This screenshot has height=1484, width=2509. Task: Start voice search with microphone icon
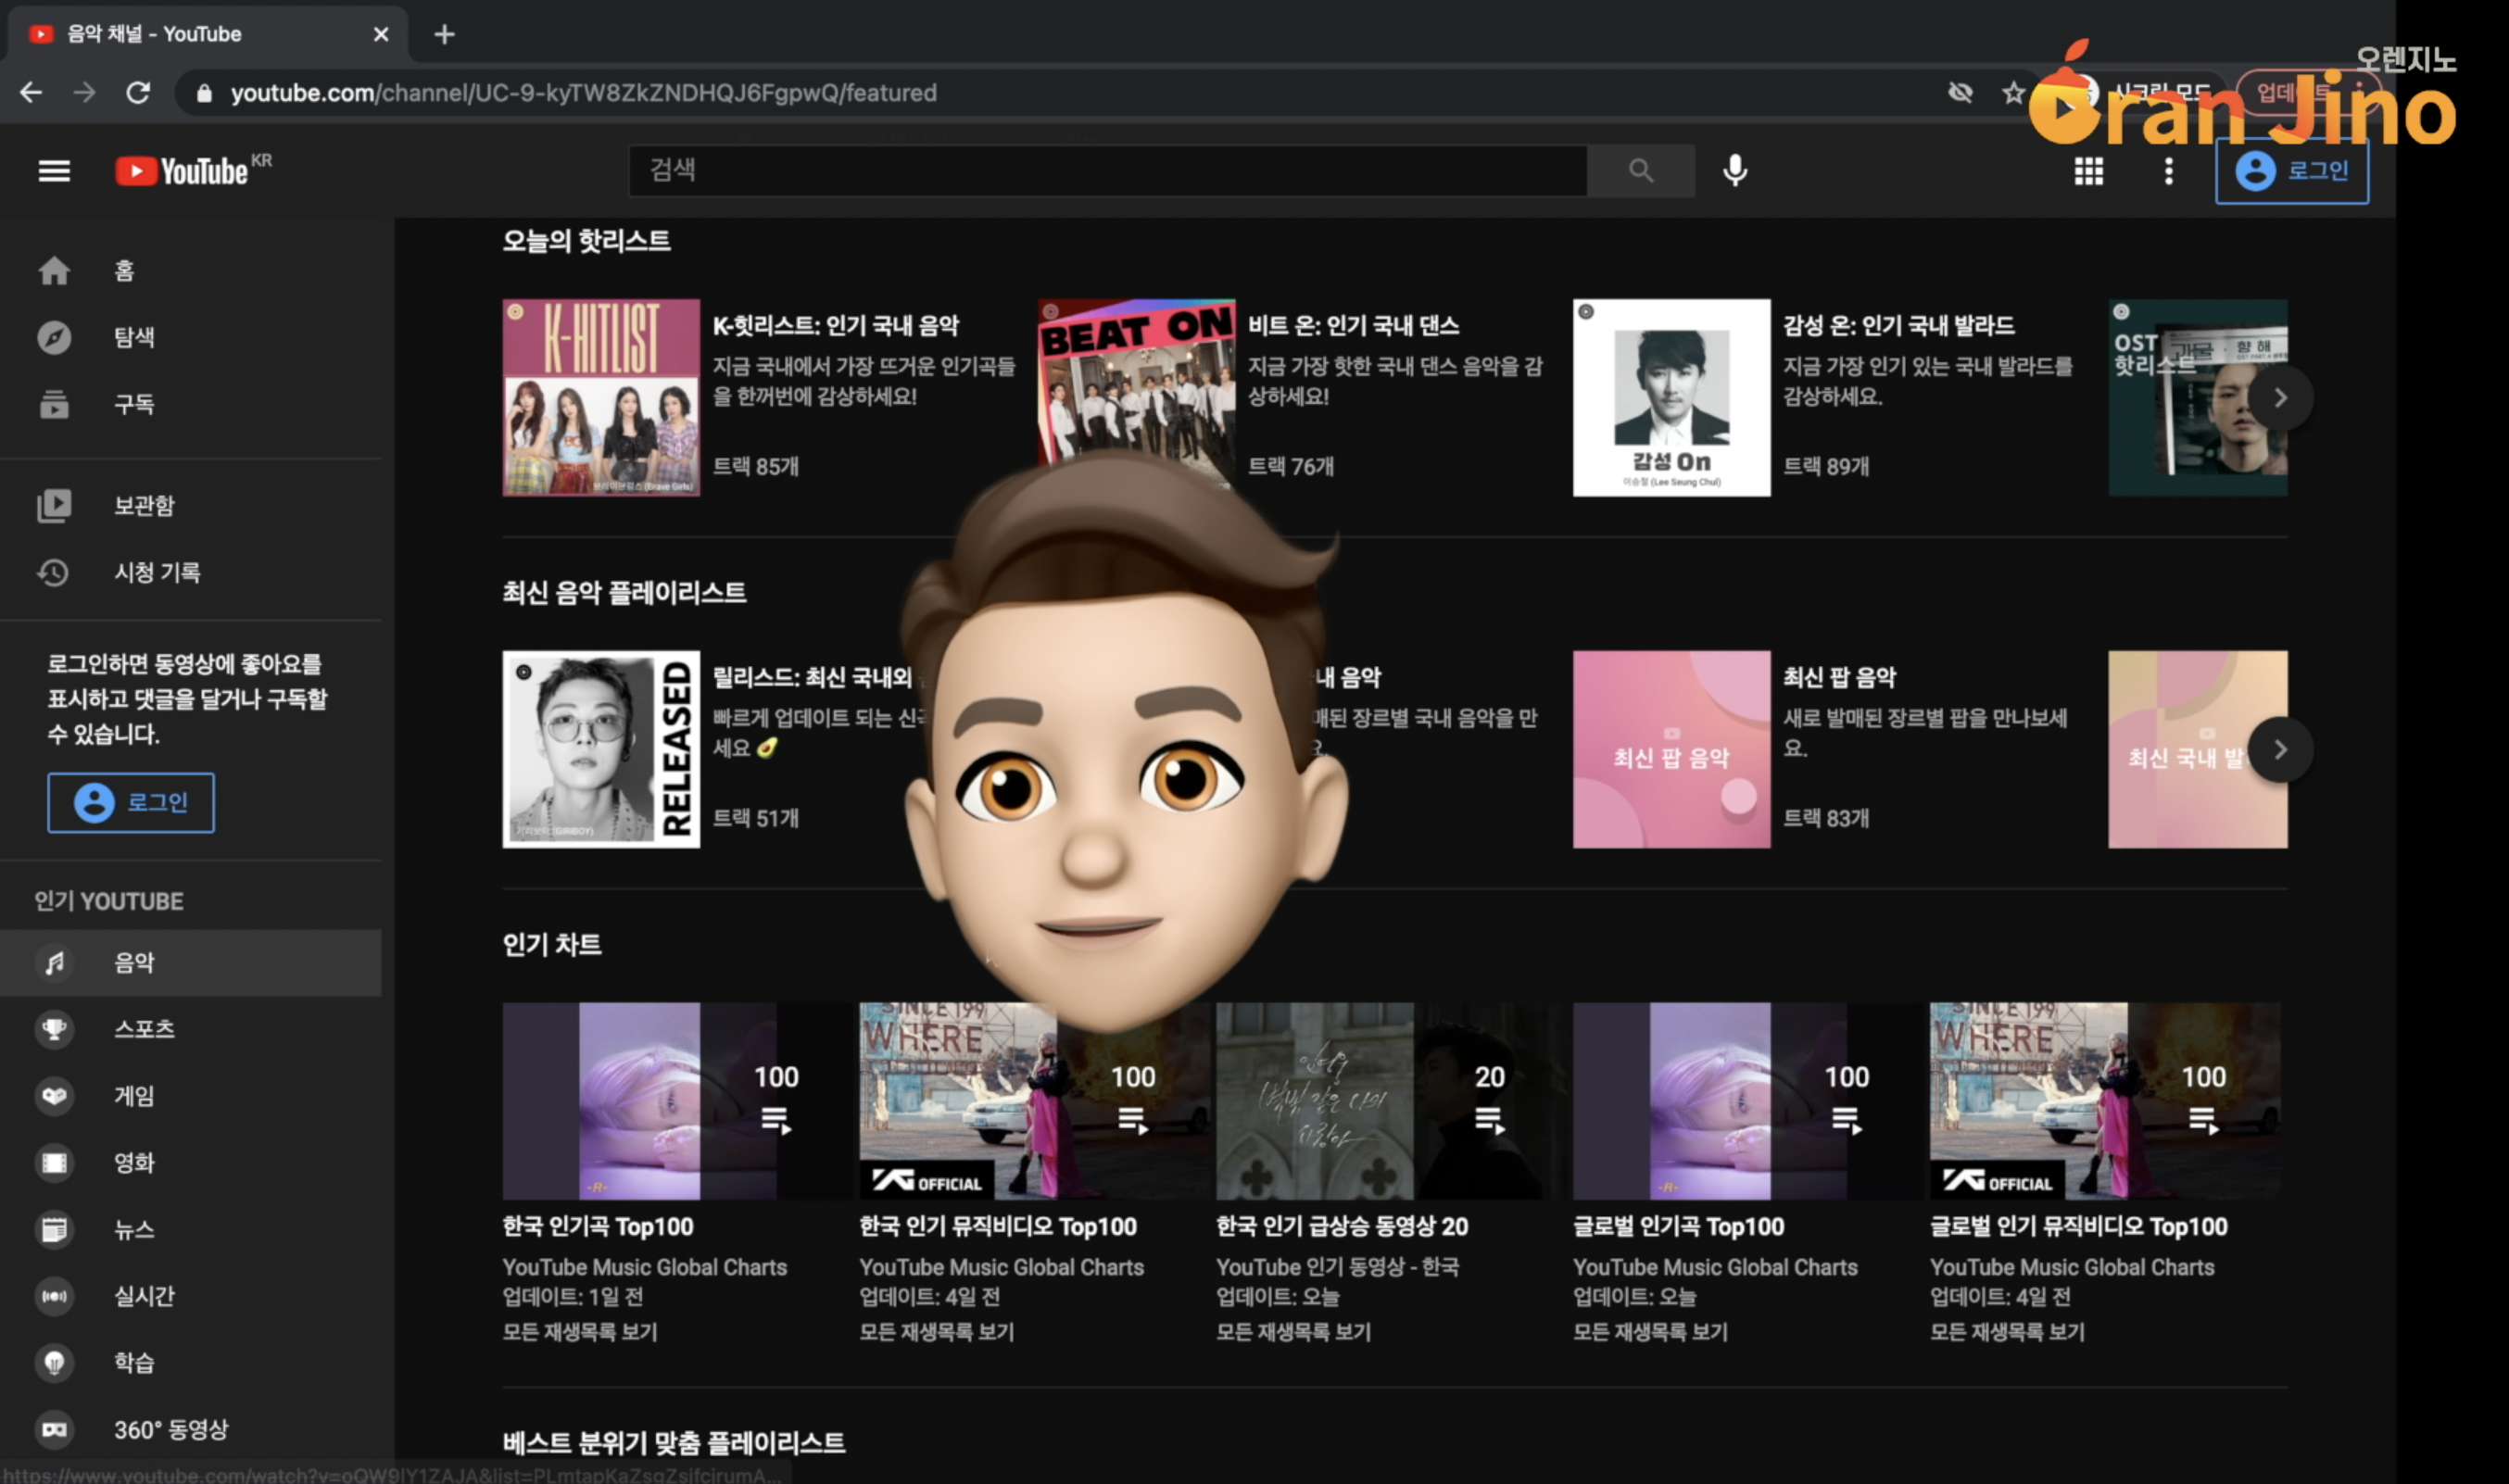(x=1735, y=171)
